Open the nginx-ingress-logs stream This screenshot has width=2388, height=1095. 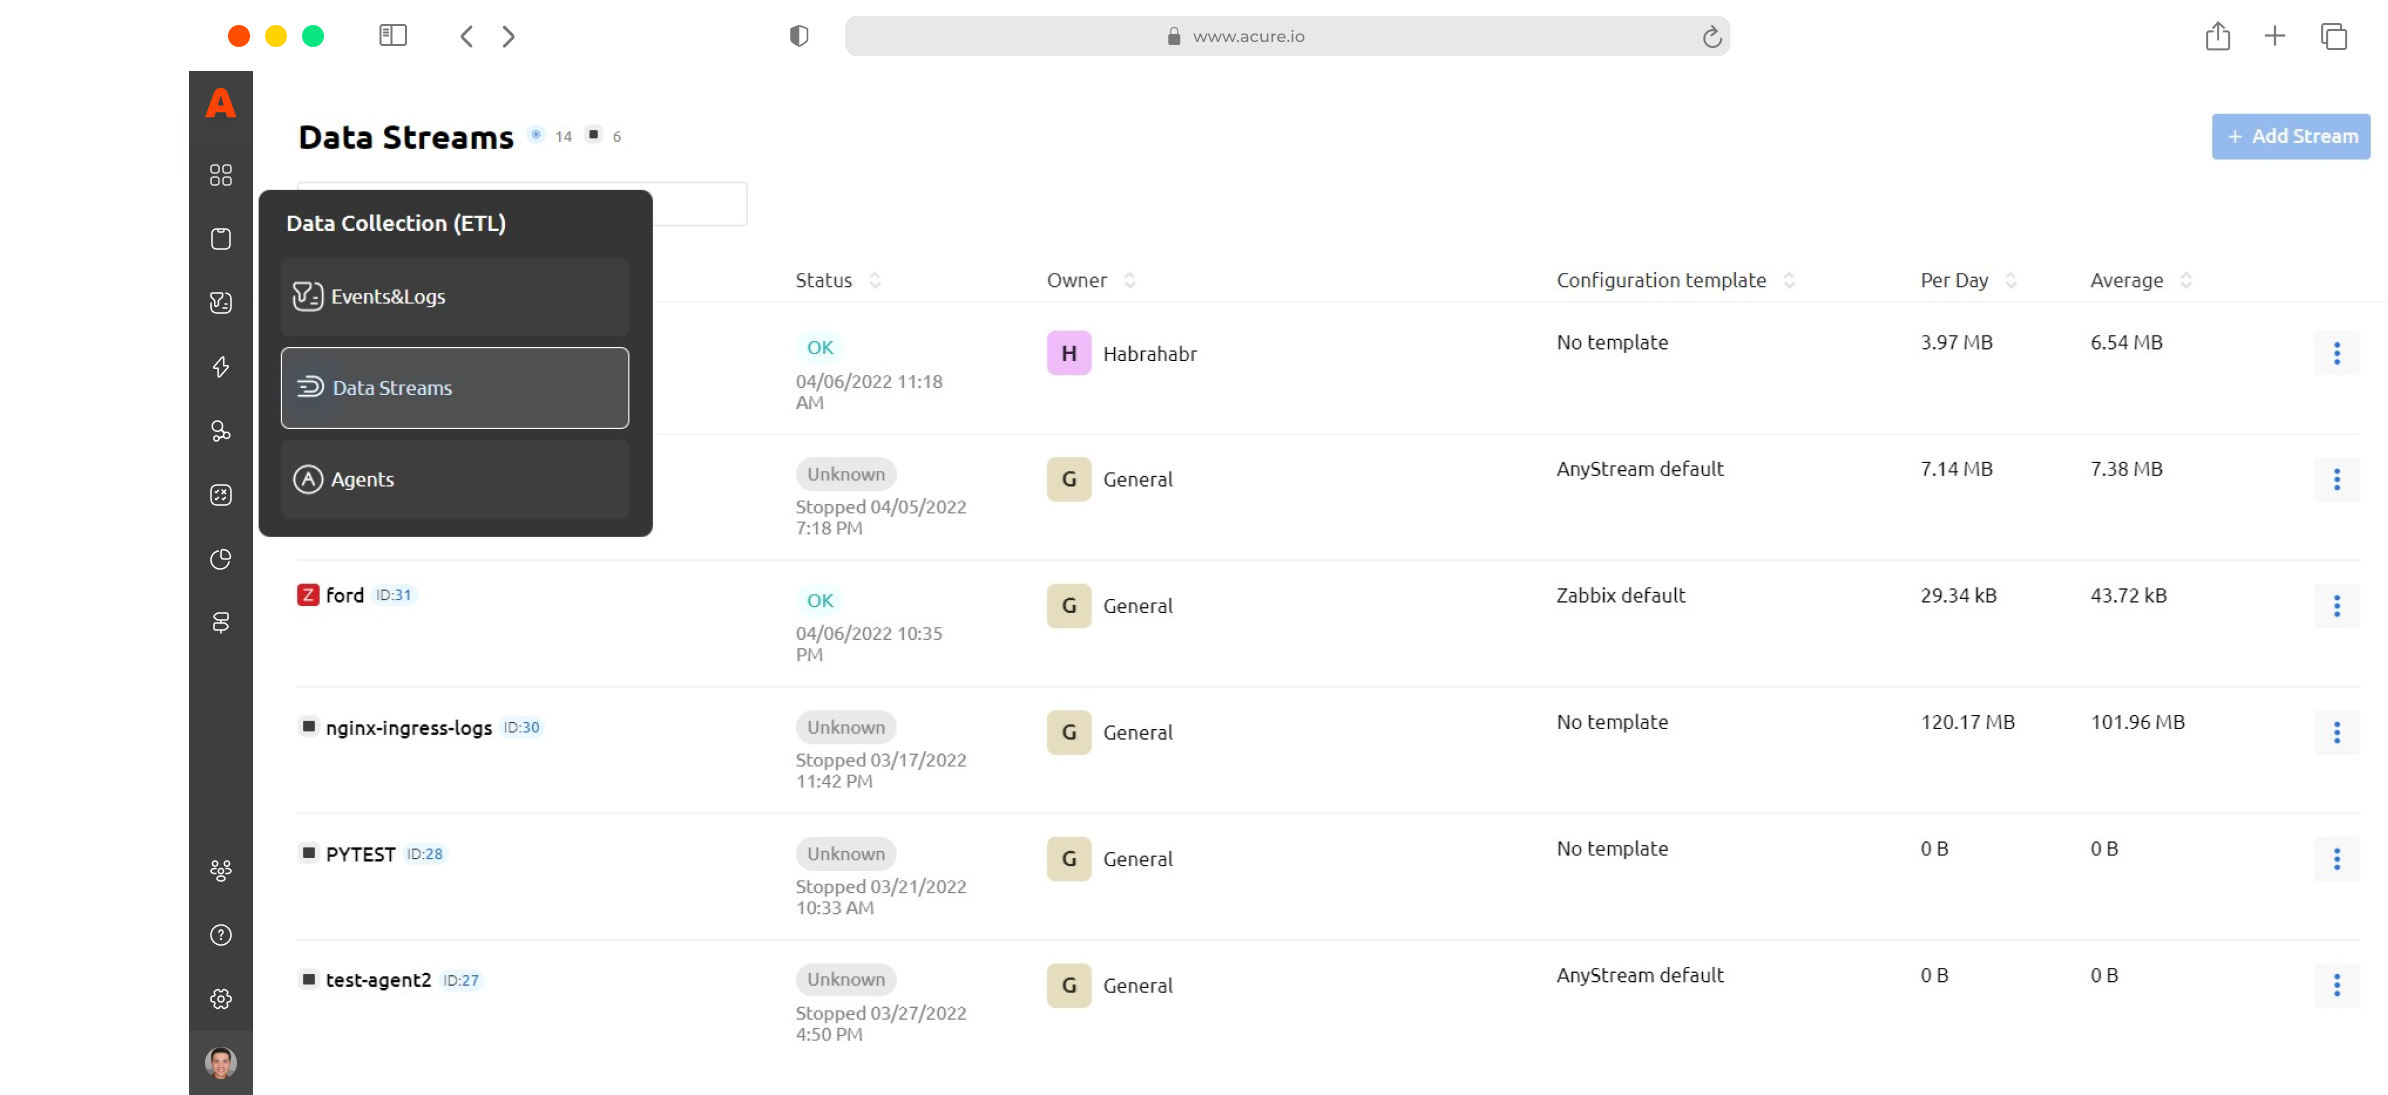(x=408, y=728)
